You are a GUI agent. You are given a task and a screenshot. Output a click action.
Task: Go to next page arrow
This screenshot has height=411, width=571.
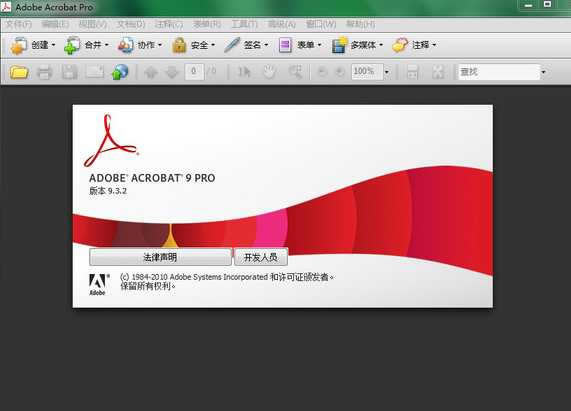pos(172,72)
